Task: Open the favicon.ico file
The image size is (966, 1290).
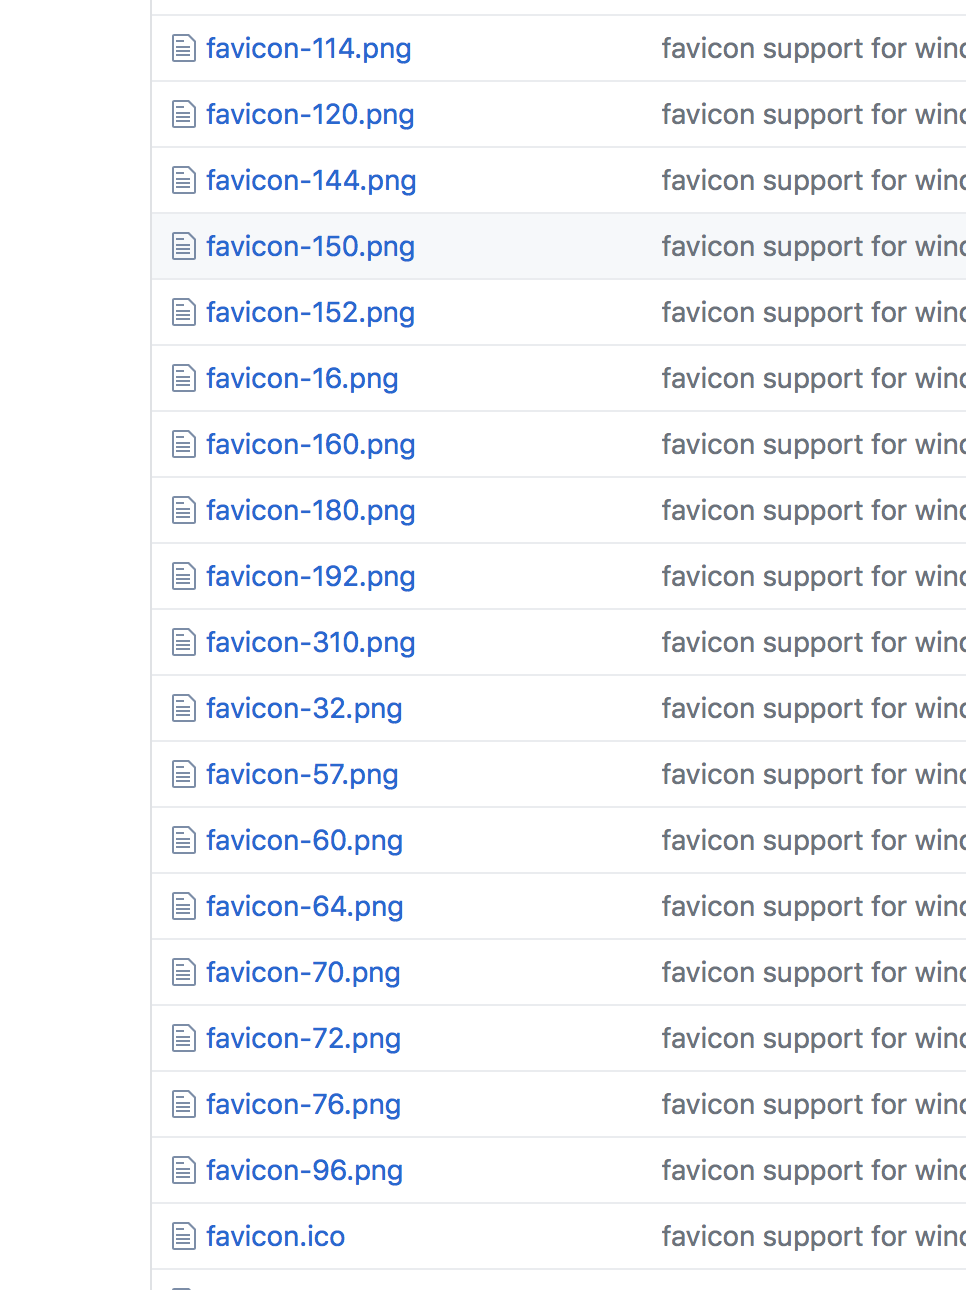Action: click(275, 1236)
